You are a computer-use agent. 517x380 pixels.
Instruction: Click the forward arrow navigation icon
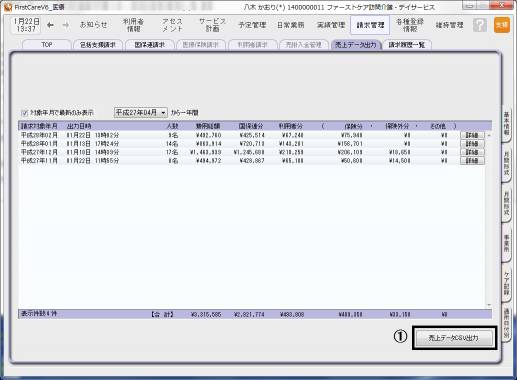(66, 25)
